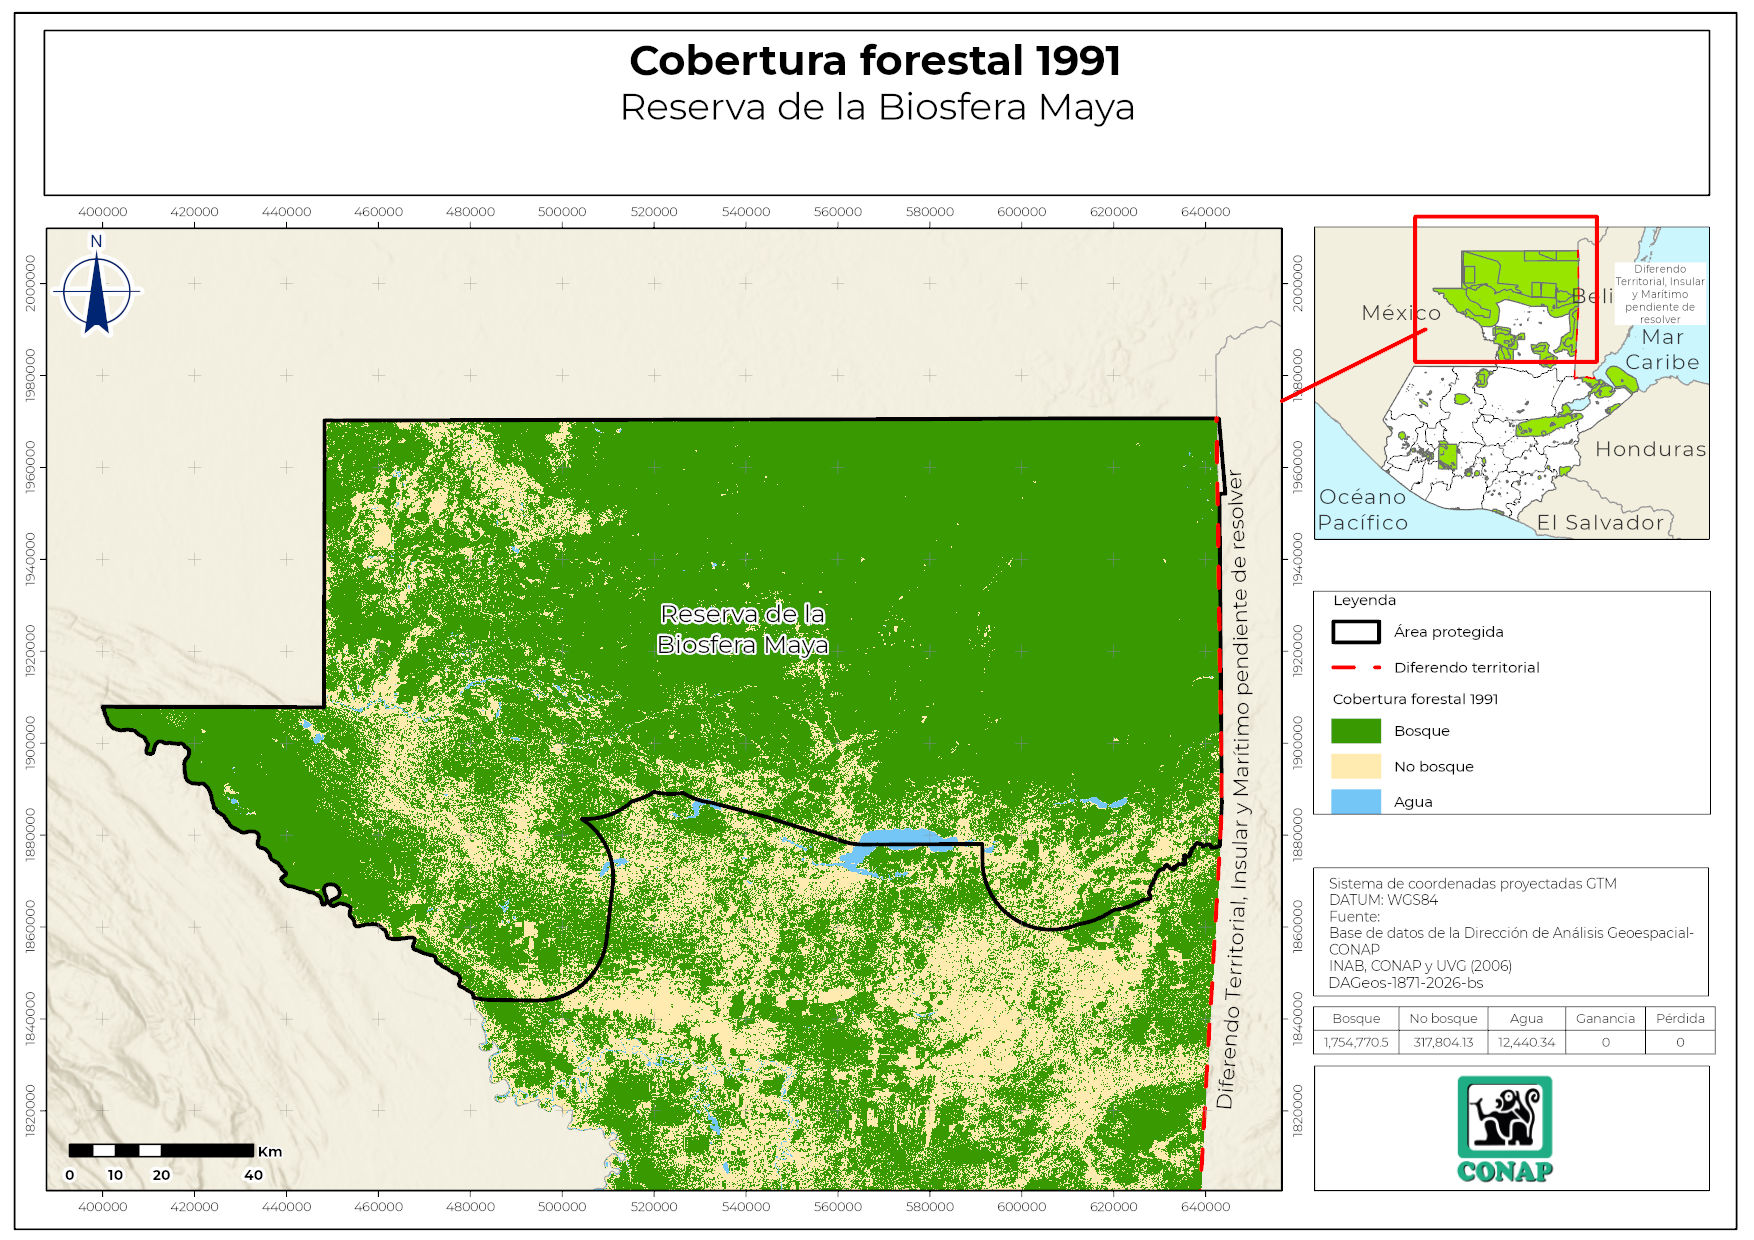Screen dimensions: 1754x1240
Task: Click the 'DATUM: WGS84' text
Action: [x=1383, y=900]
